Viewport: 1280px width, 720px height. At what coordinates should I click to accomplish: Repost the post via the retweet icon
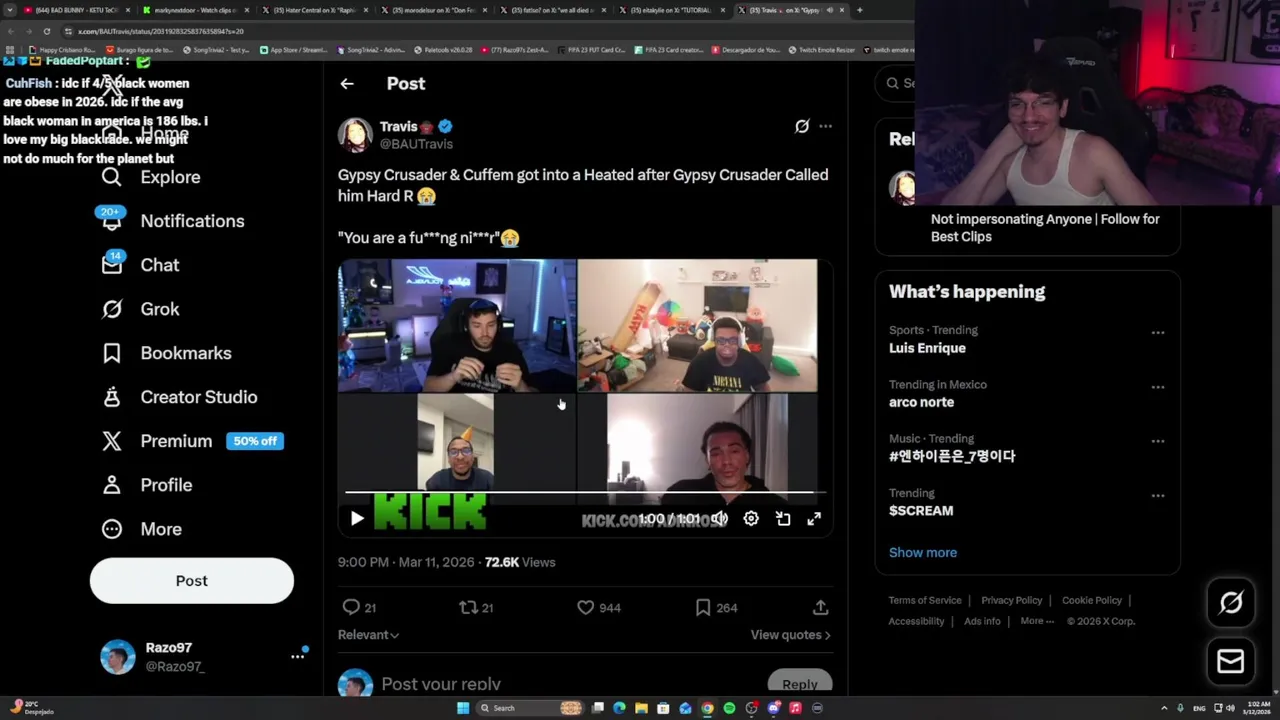pyautogui.click(x=467, y=607)
